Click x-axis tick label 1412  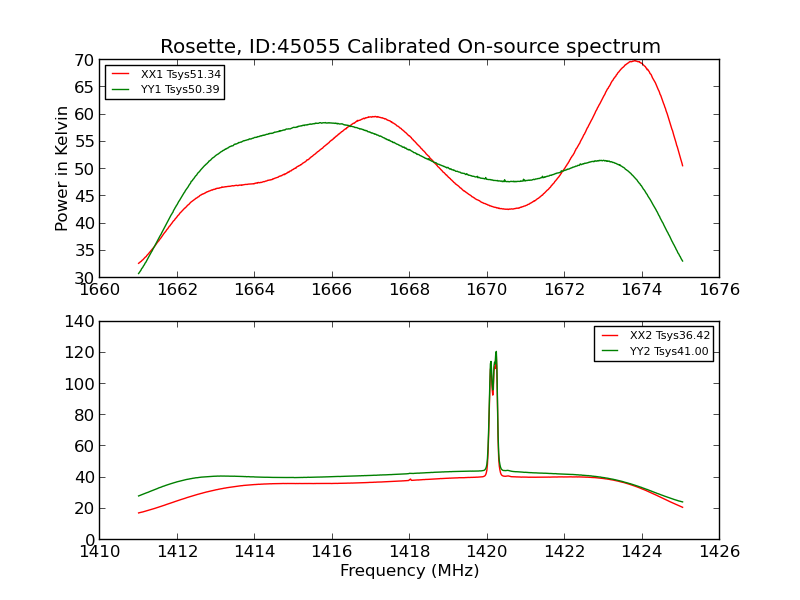(x=177, y=552)
